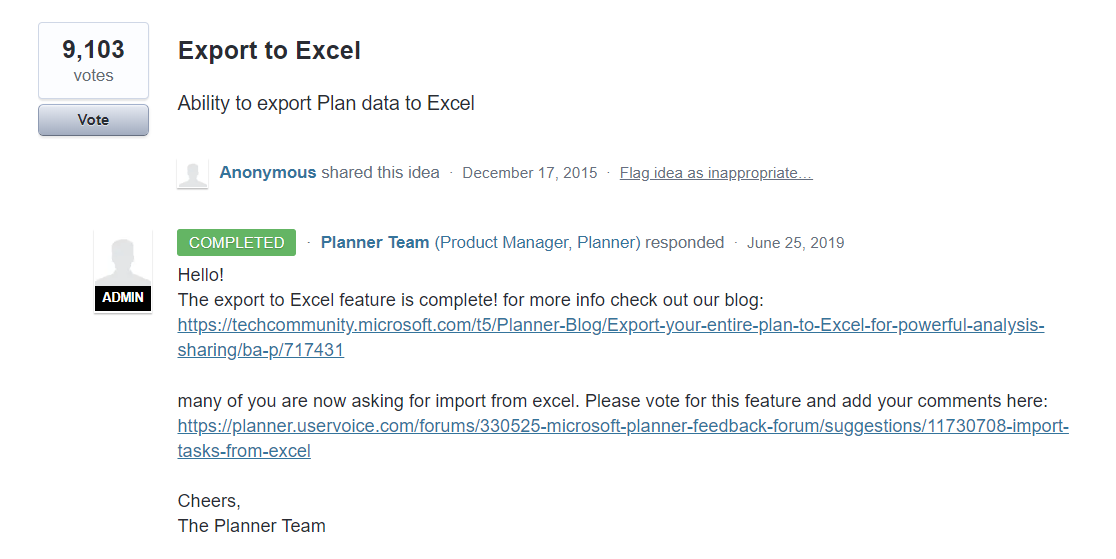1116x559 pixels.
Task: Click the "Cheers," sign-off line
Action: 209,501
